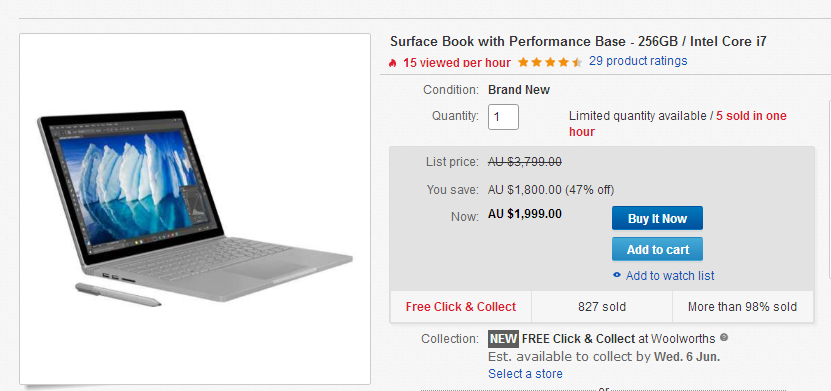Select the More than 98% sold cell
The width and height of the screenshot is (831, 391).
coord(742,307)
